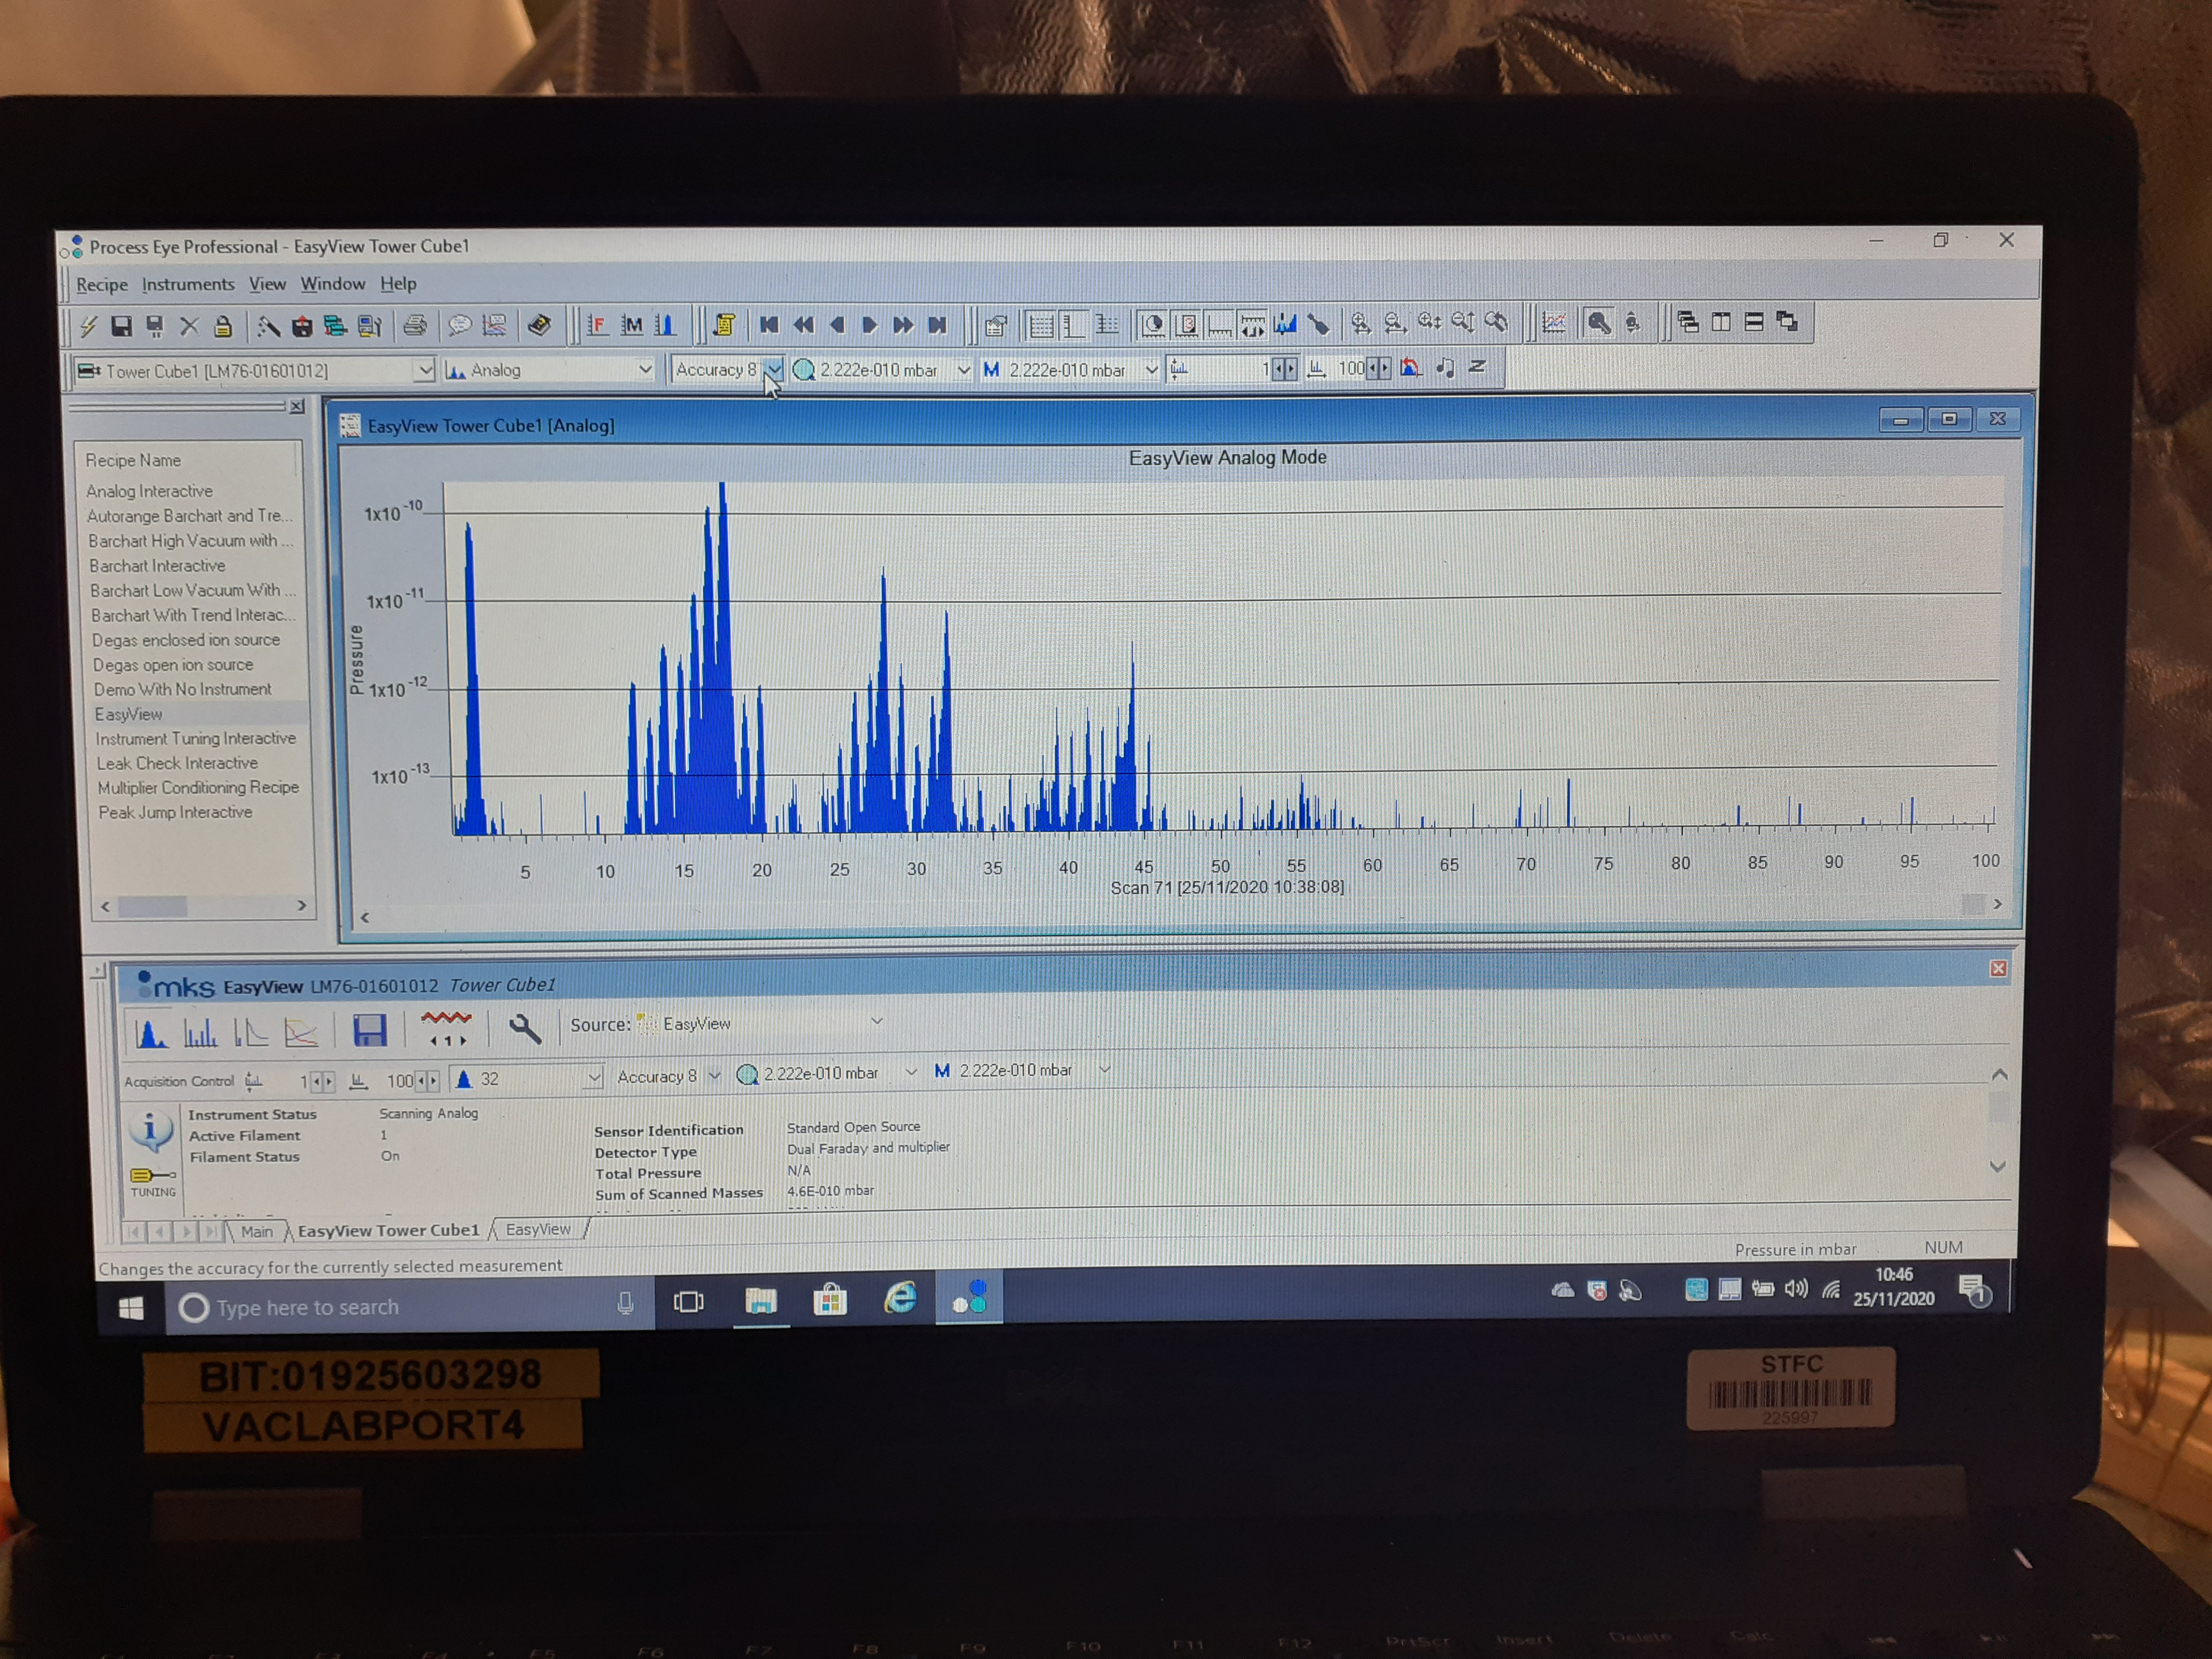Open the top toolbar M 2.222e-010 mbar dropdown
This screenshot has height=1659, width=2212.
coord(1151,369)
